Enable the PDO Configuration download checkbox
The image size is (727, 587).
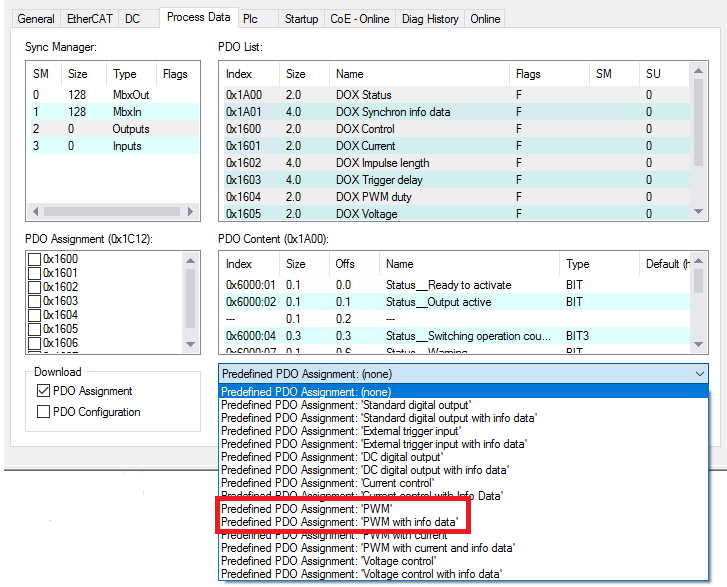point(43,412)
